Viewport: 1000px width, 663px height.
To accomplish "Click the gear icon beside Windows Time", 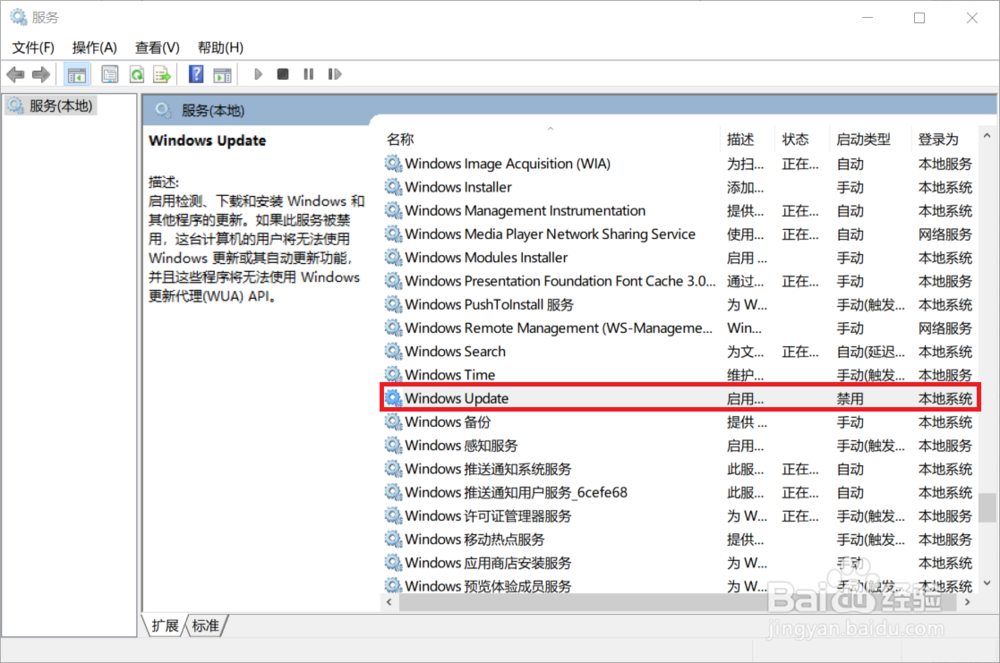I will tap(393, 374).
